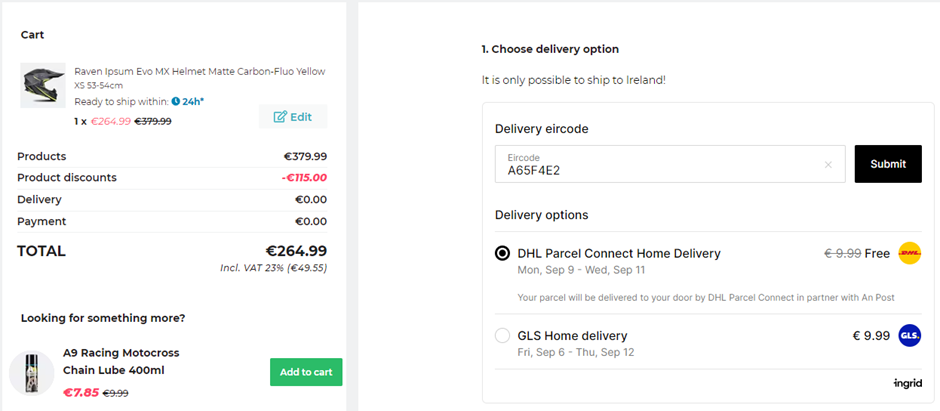Click the clock icon beside 24h
Screen dimensions: 940x411
tap(176, 101)
